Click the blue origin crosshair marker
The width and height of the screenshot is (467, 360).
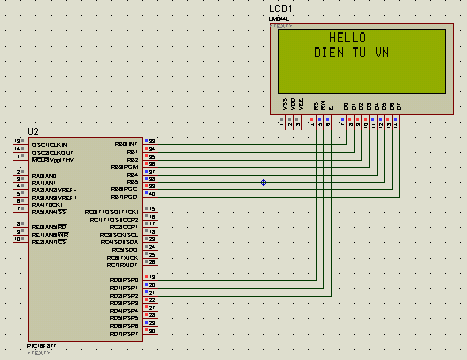[x=263, y=182]
